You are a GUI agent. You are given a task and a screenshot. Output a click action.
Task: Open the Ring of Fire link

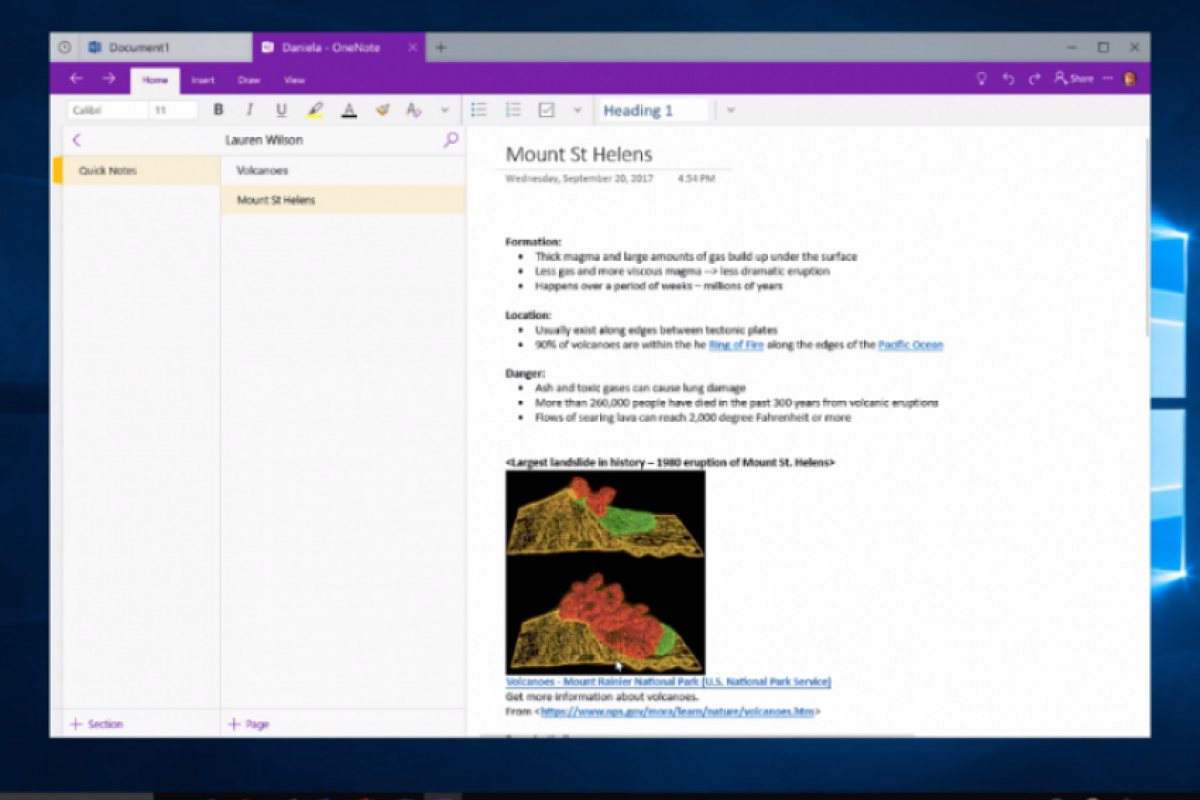point(736,345)
